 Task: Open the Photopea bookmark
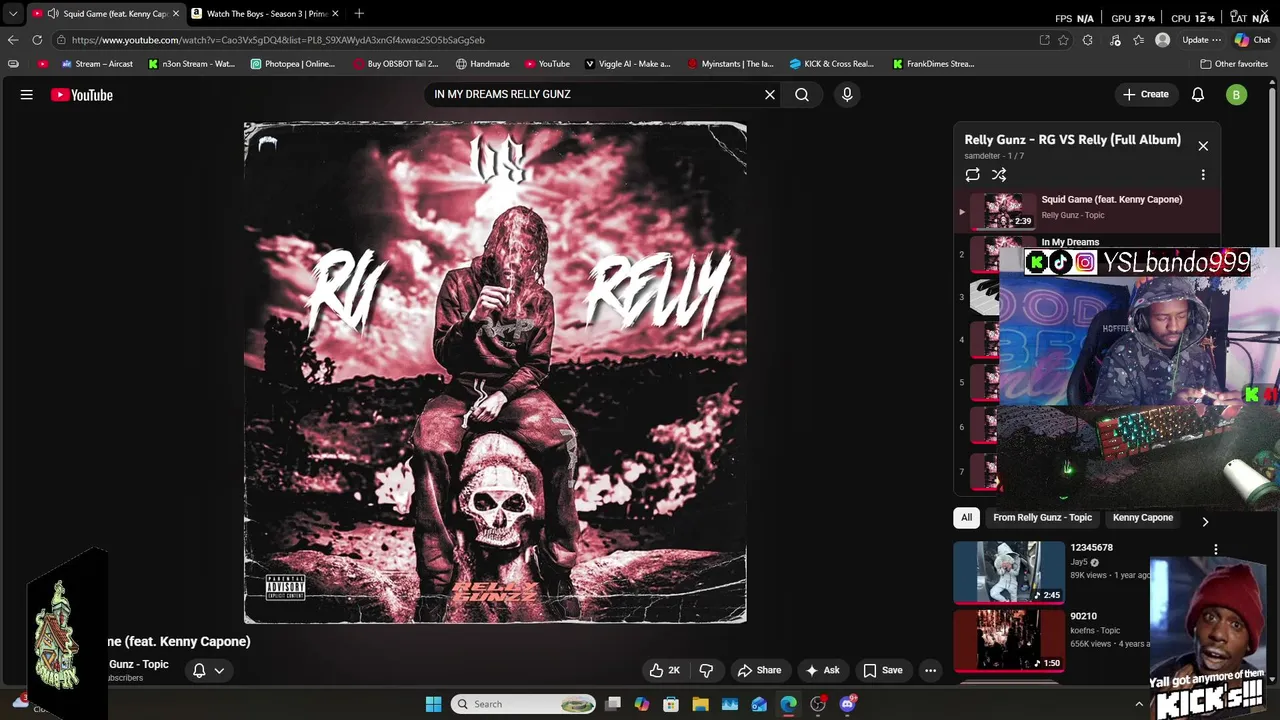[293, 64]
